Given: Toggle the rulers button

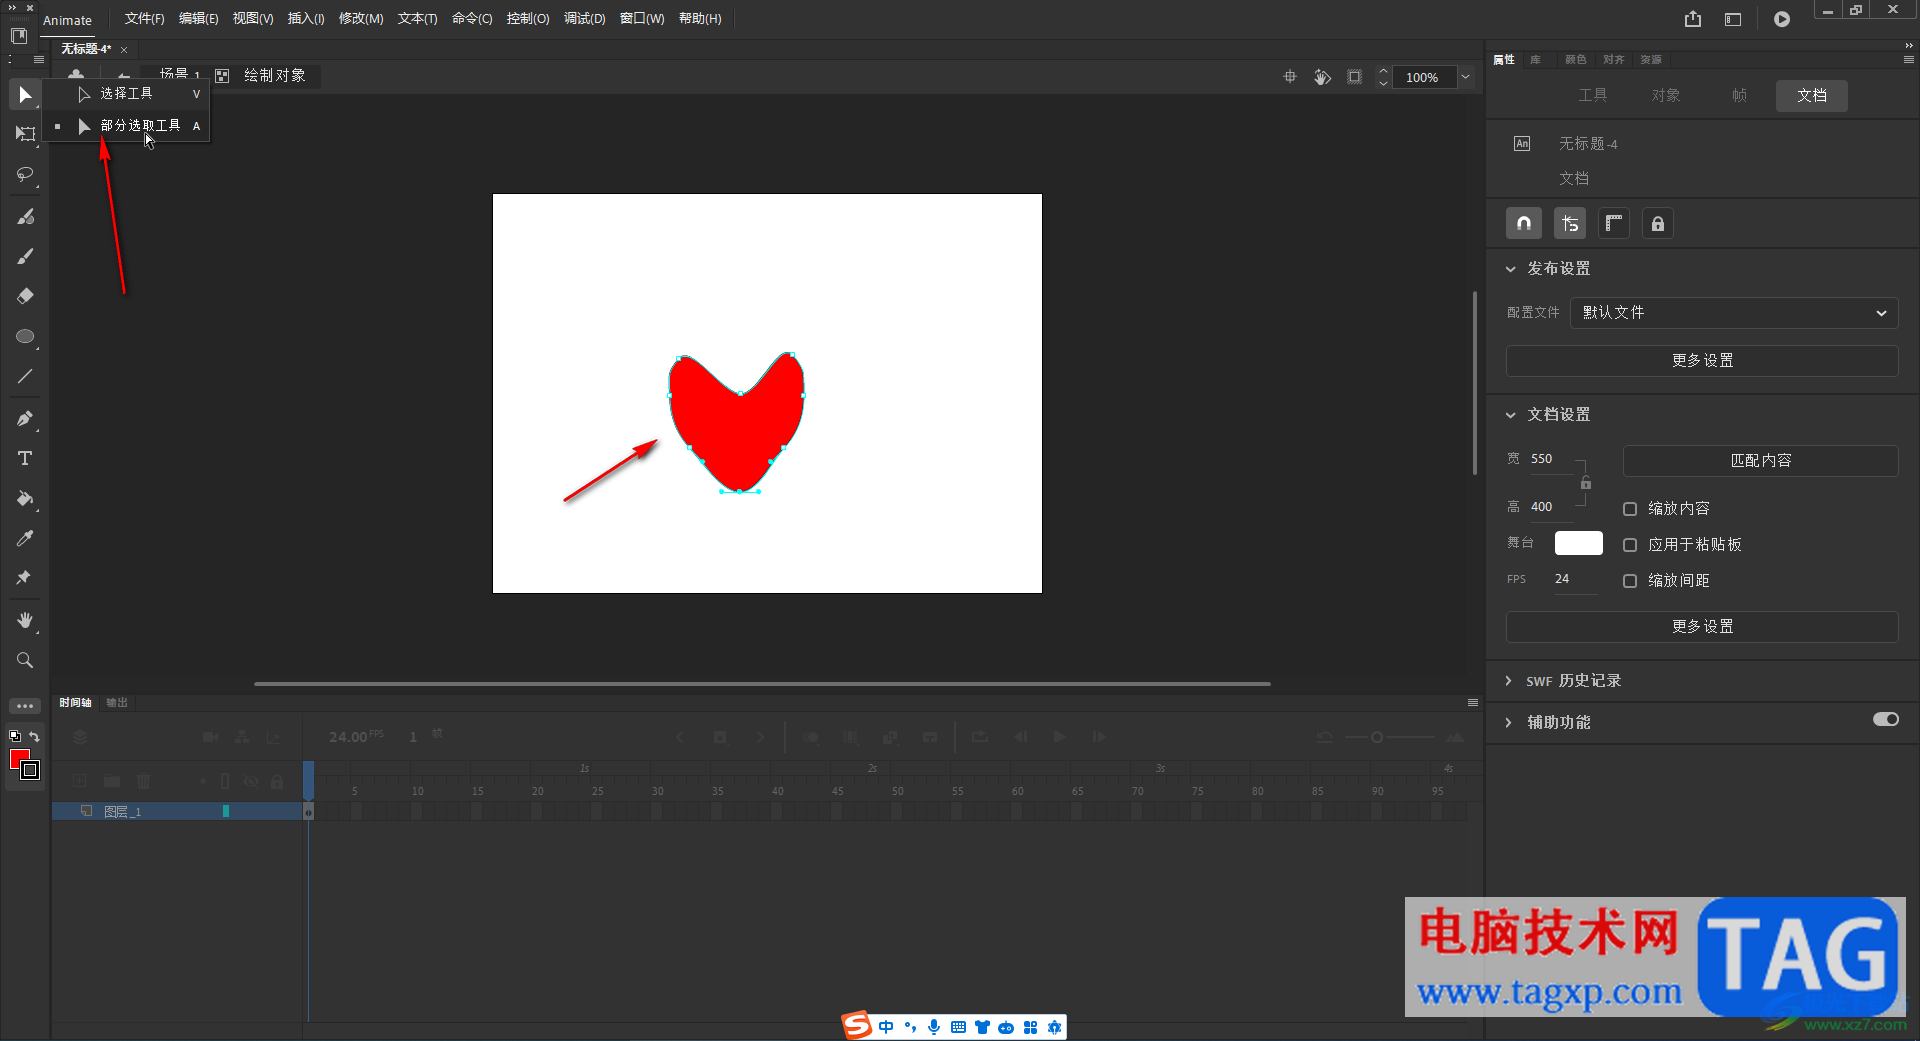Looking at the screenshot, I should [1613, 224].
